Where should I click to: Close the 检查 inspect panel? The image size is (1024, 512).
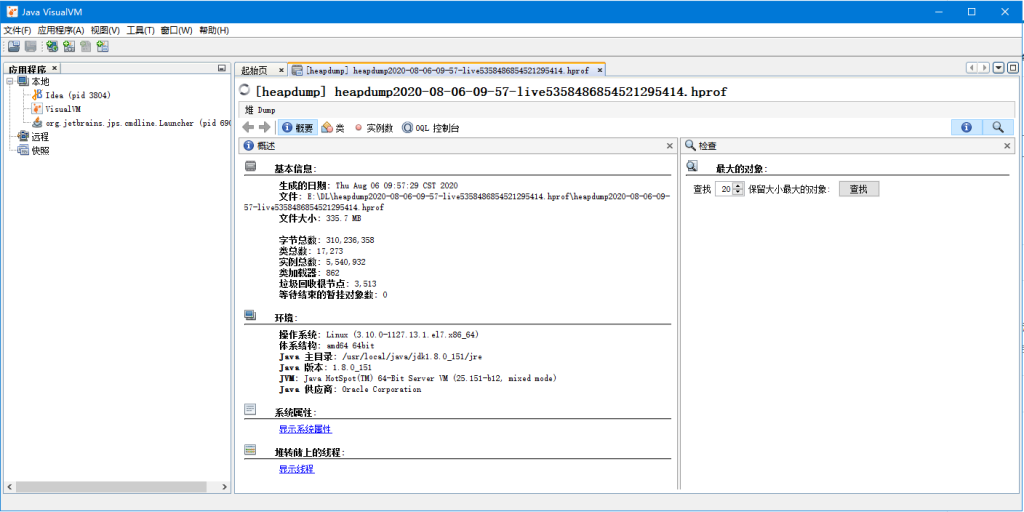[x=1007, y=146]
